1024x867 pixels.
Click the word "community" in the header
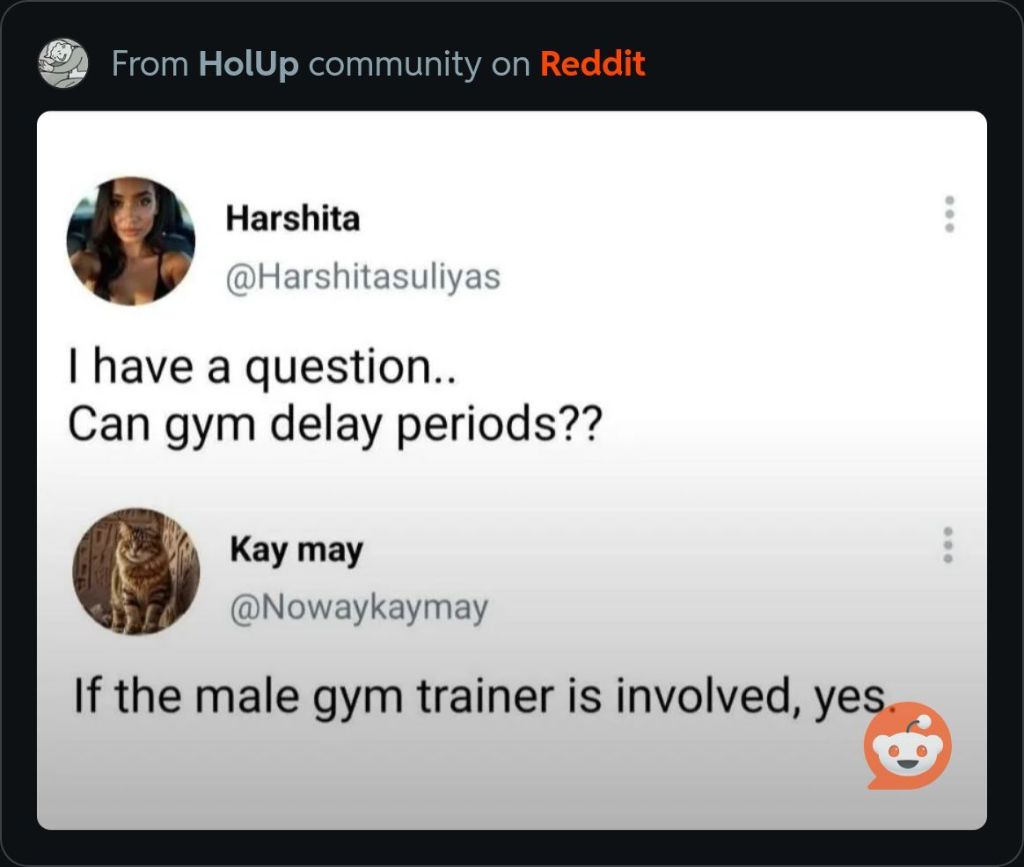394,64
